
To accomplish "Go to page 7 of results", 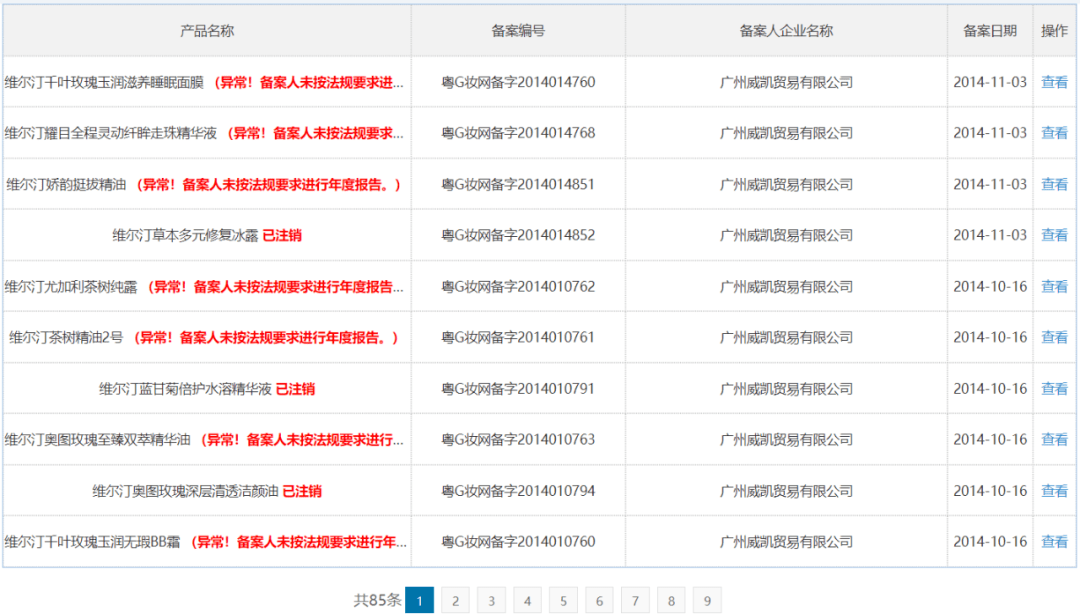I will pyautogui.click(x=635, y=600).
